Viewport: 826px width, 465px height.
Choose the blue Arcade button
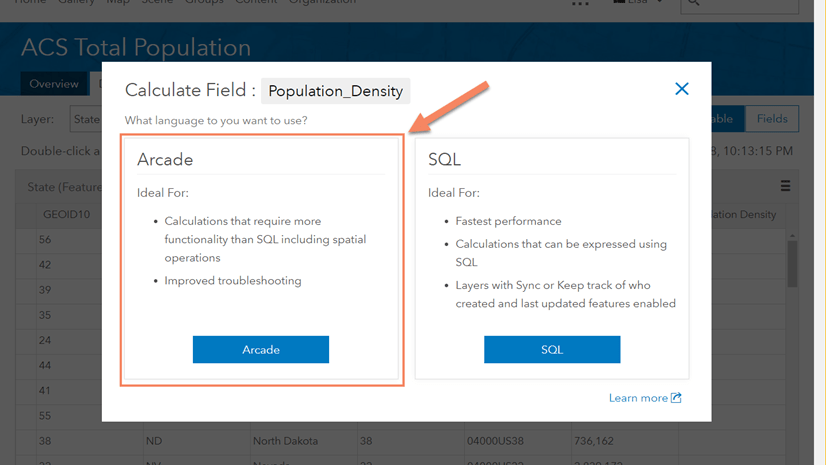coord(261,349)
